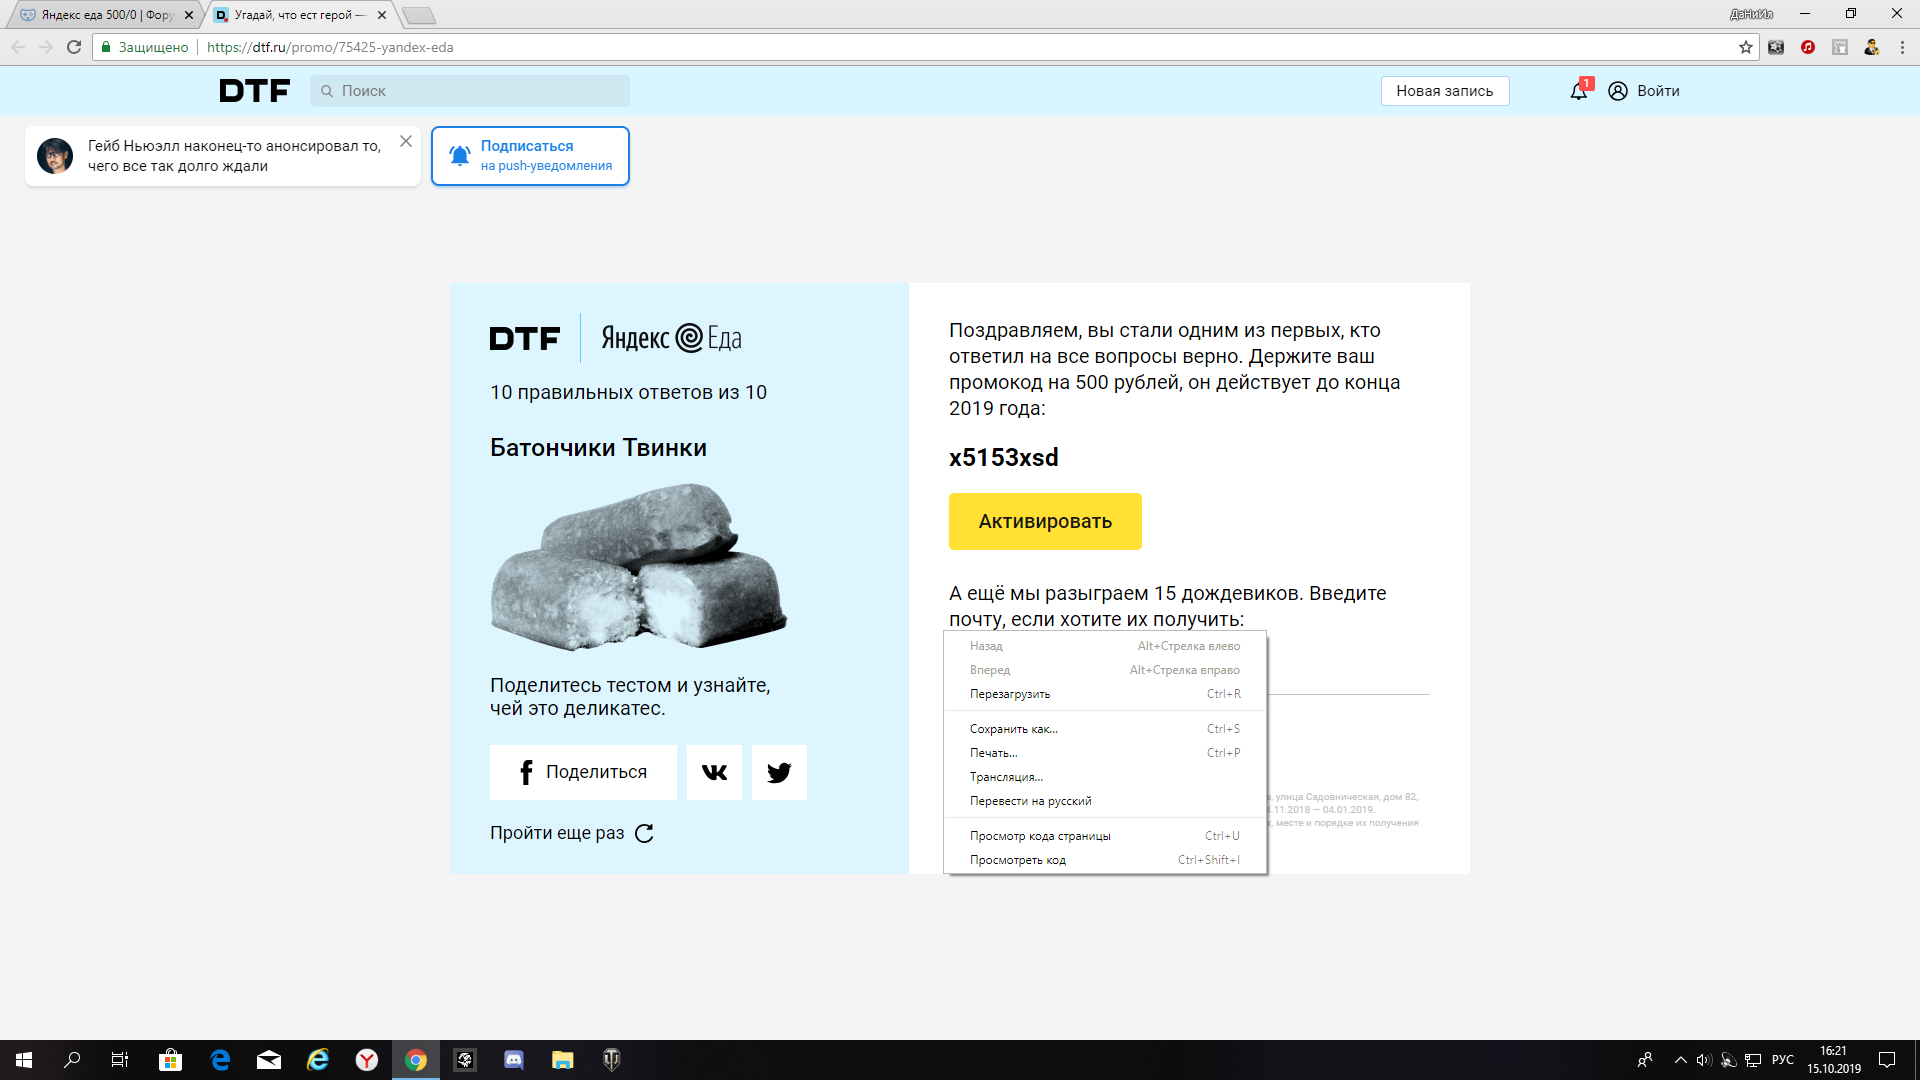Screen dimensions: 1920x1080
Task: Launch Internet Explorer from the taskbar
Action: (318, 1060)
